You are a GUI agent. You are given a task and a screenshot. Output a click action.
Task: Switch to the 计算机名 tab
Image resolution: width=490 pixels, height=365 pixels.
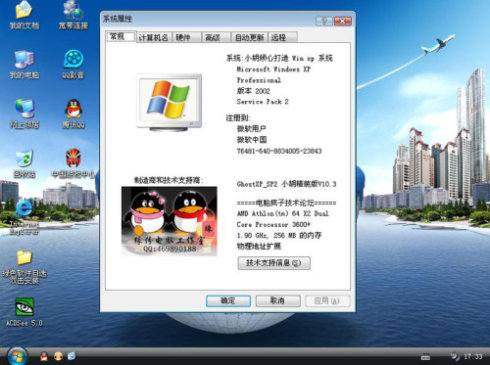coord(154,37)
